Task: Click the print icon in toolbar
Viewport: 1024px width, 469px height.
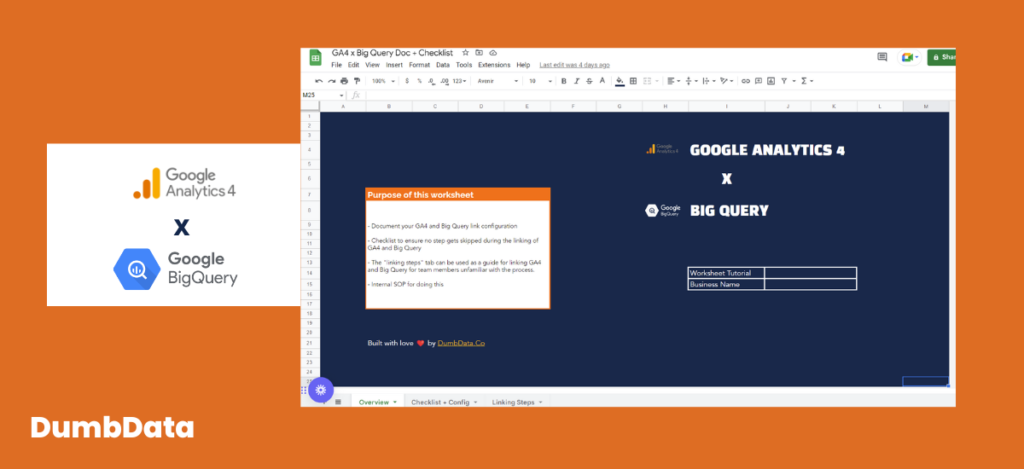Action: (x=344, y=81)
